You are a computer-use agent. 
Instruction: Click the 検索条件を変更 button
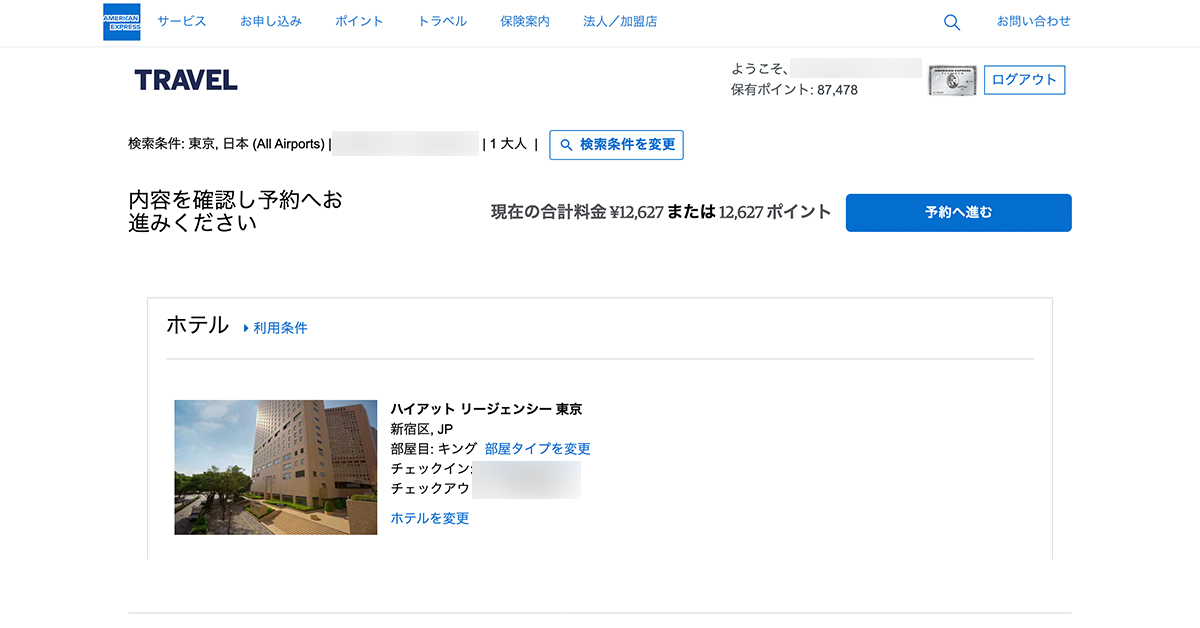[x=616, y=144]
